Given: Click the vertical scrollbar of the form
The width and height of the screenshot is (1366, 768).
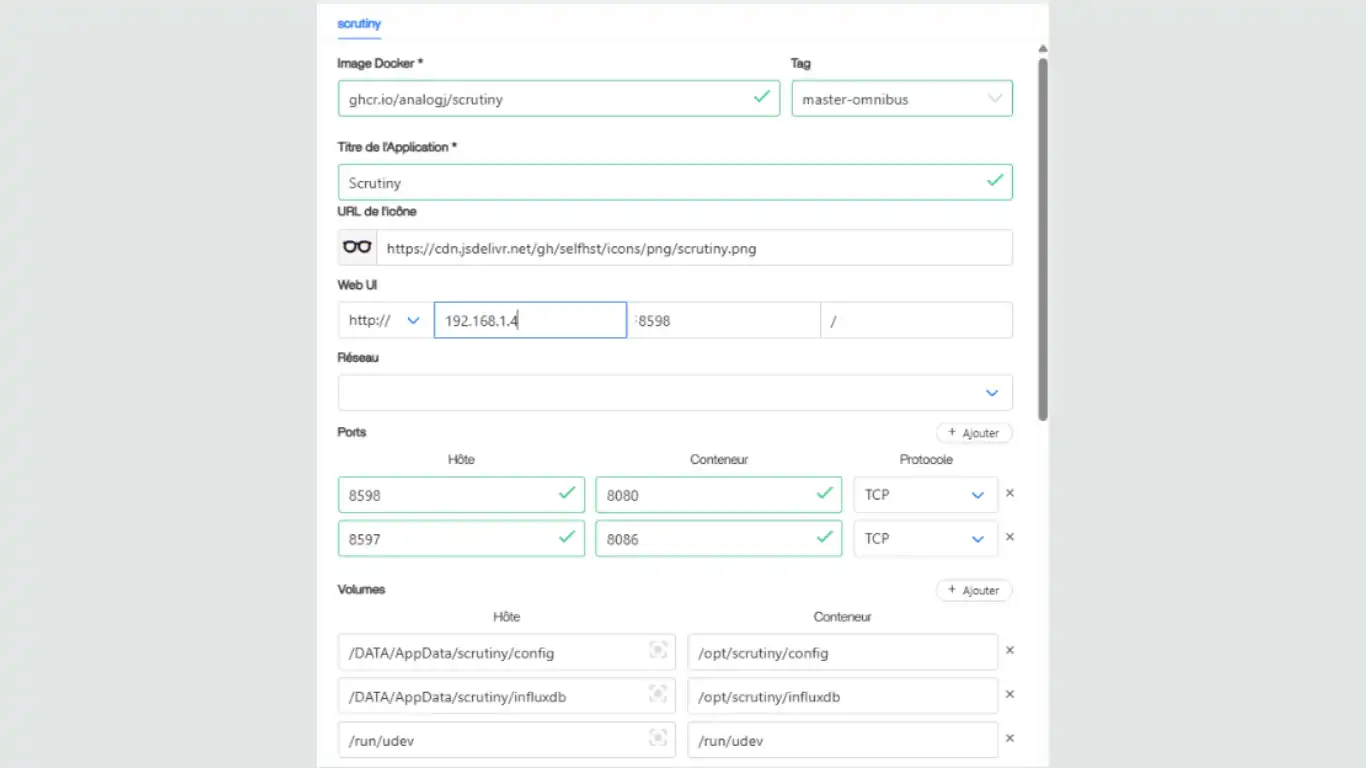Looking at the screenshot, I should [x=1043, y=238].
